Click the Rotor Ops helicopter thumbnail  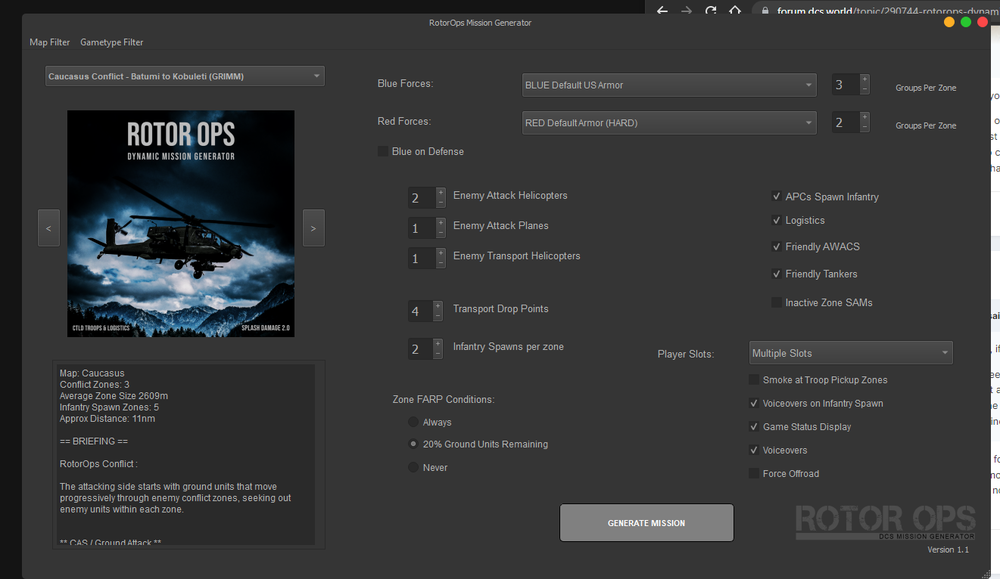(x=180, y=223)
